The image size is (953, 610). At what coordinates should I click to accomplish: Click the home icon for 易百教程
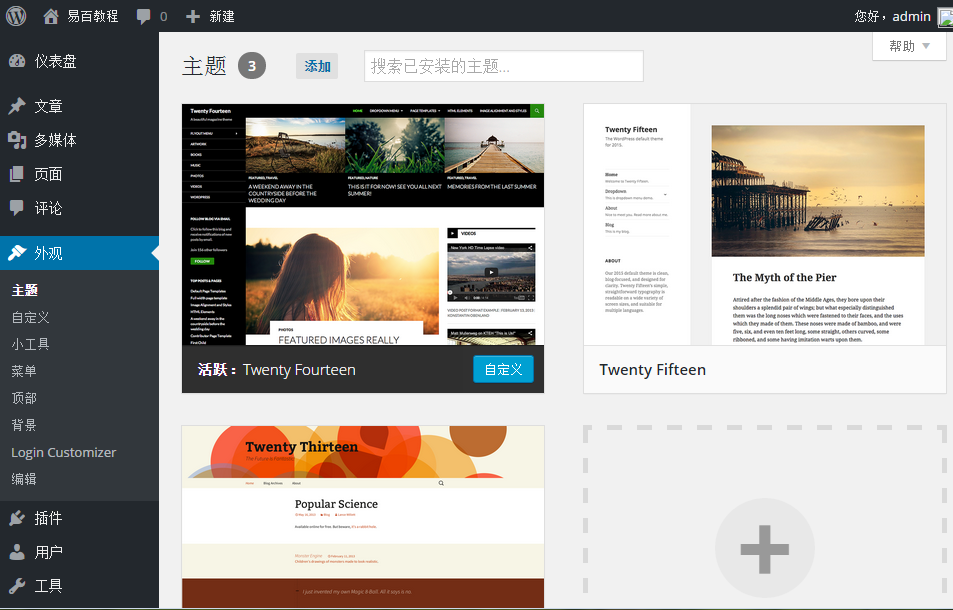click(51, 16)
